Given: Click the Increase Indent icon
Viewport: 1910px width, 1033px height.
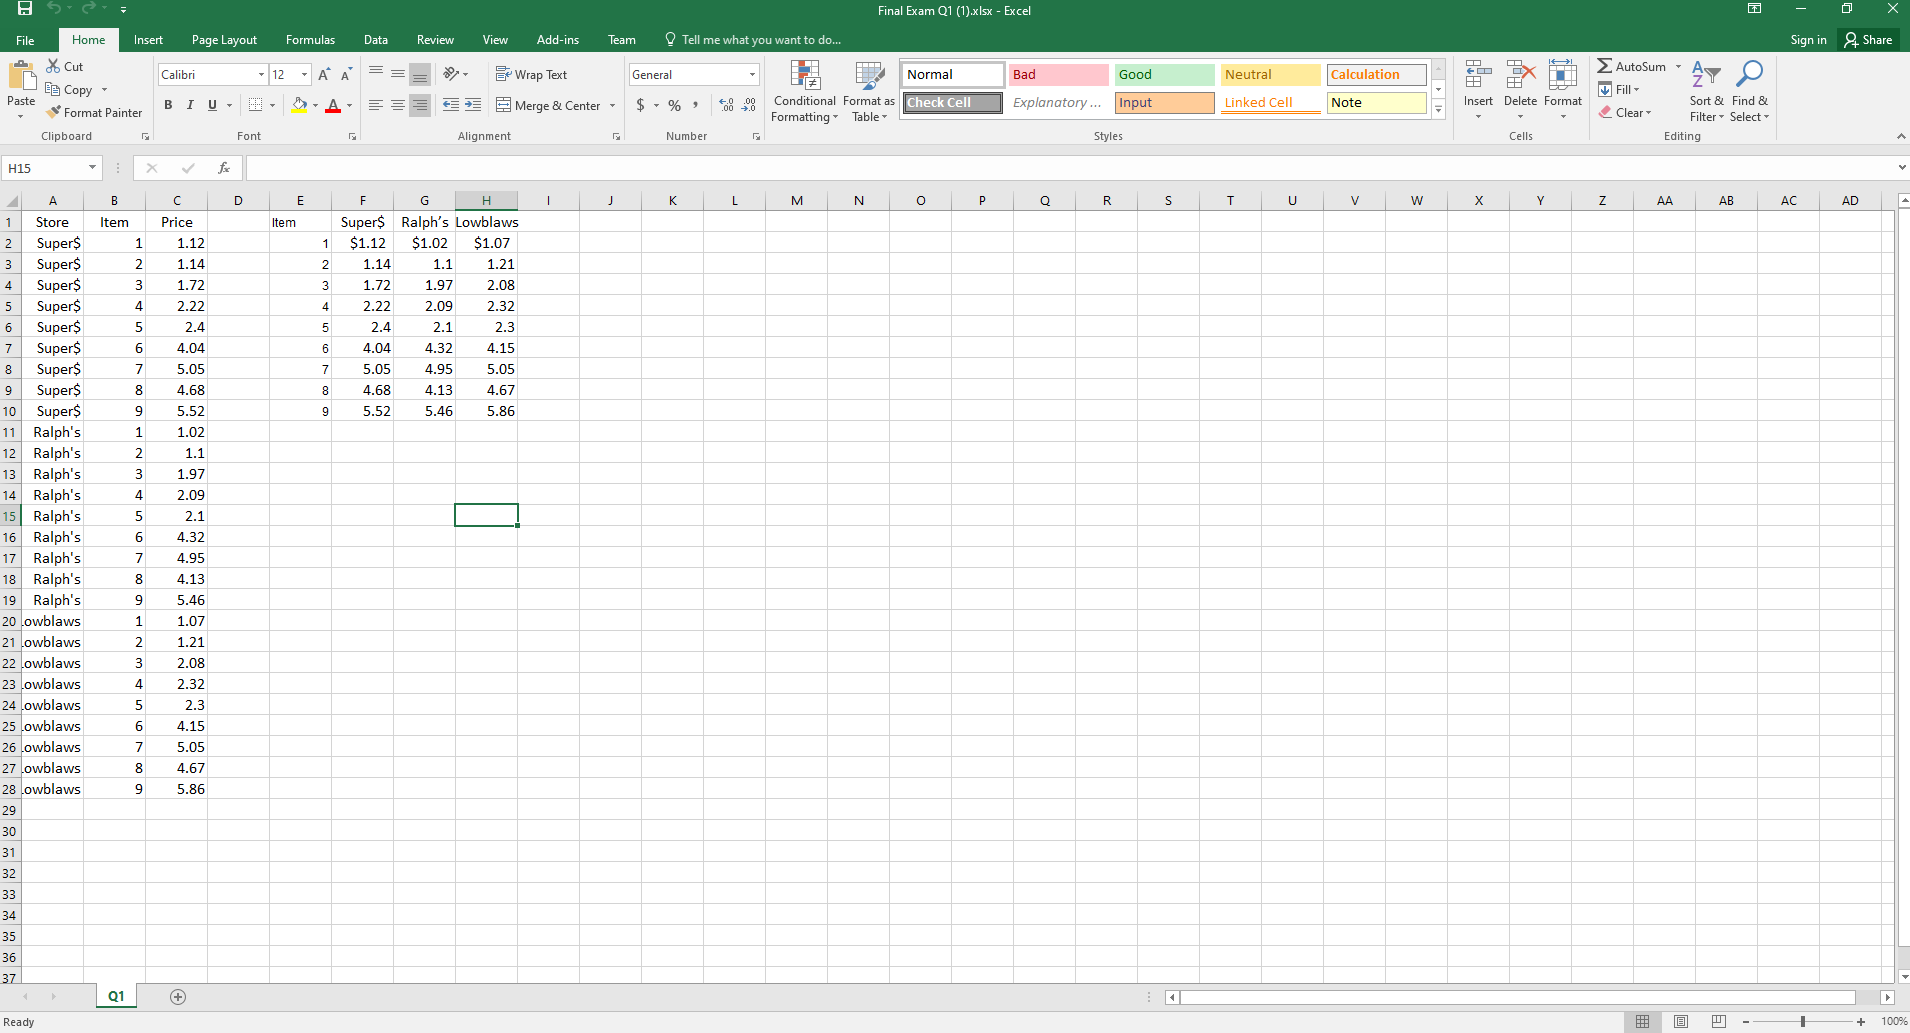Looking at the screenshot, I should [473, 105].
